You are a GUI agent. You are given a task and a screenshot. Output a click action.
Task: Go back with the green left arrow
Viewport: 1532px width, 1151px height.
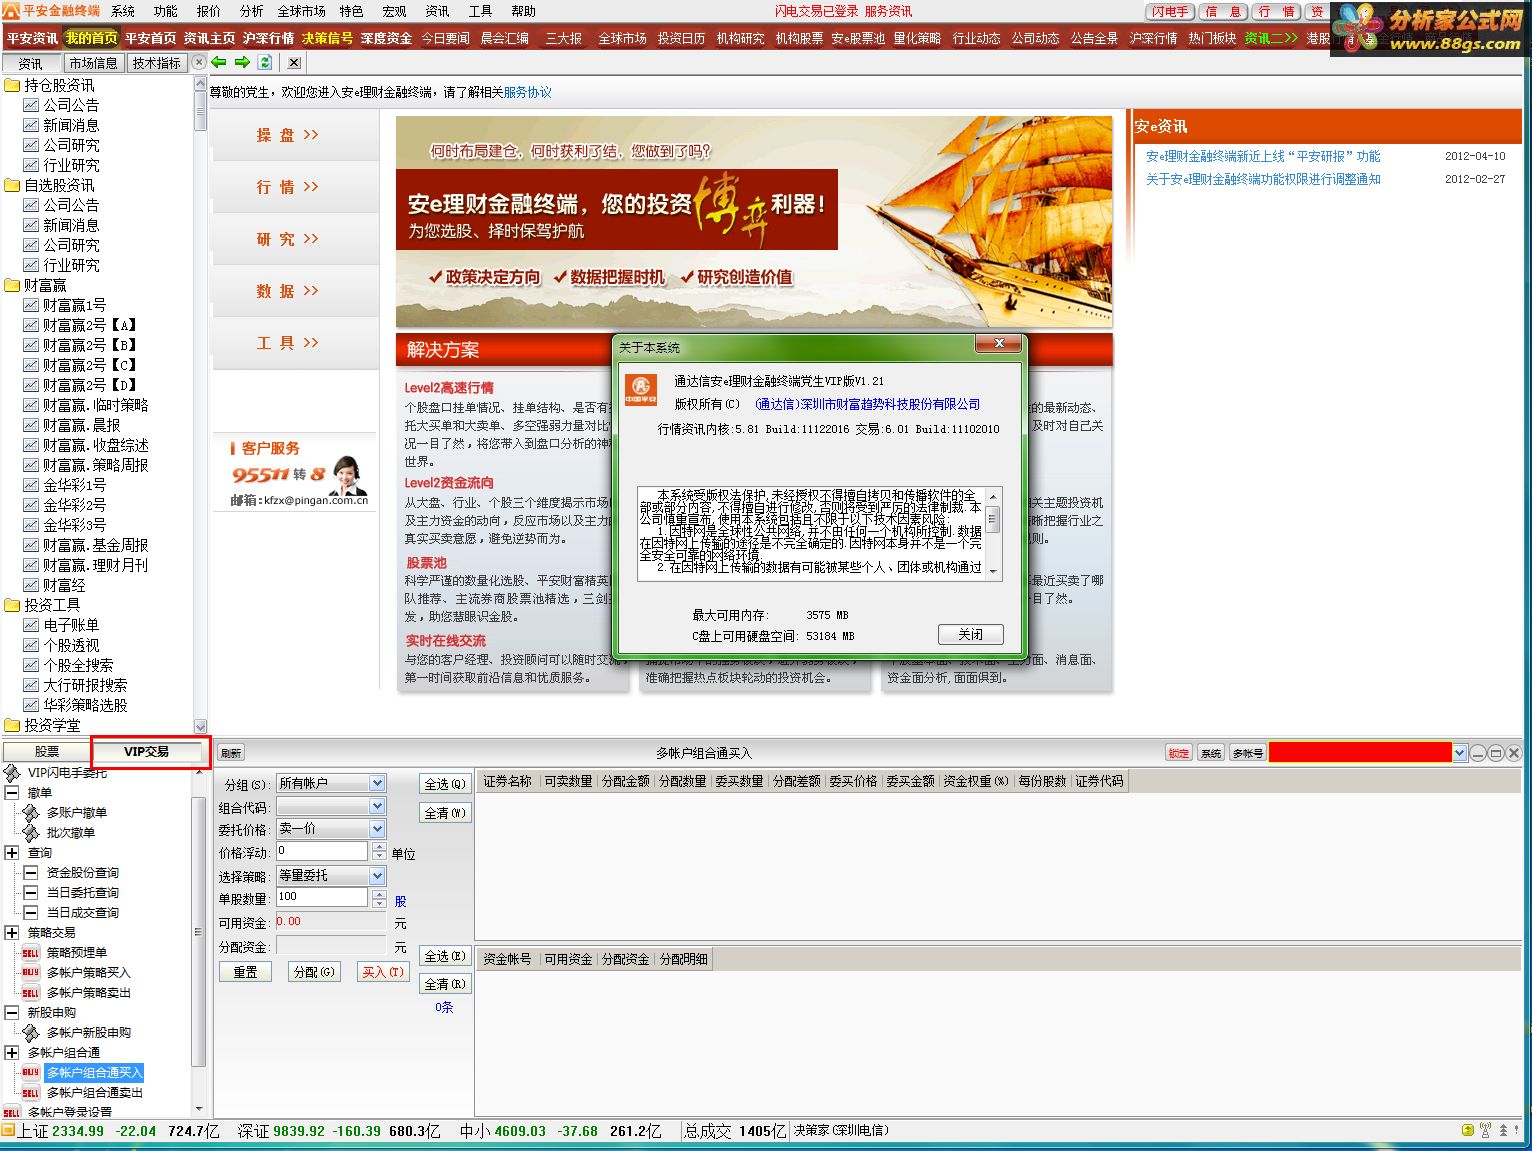point(219,62)
